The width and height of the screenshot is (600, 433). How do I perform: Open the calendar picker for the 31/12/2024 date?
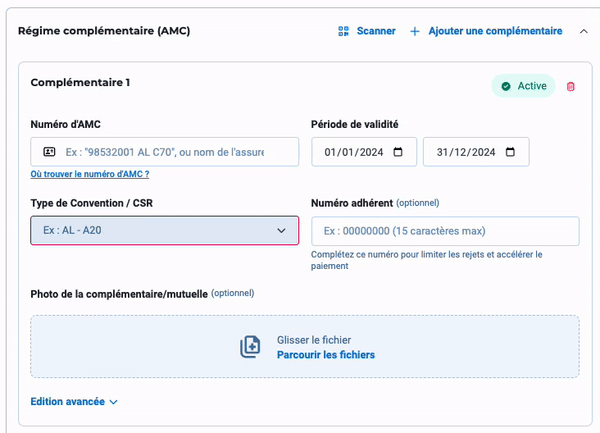pos(511,152)
